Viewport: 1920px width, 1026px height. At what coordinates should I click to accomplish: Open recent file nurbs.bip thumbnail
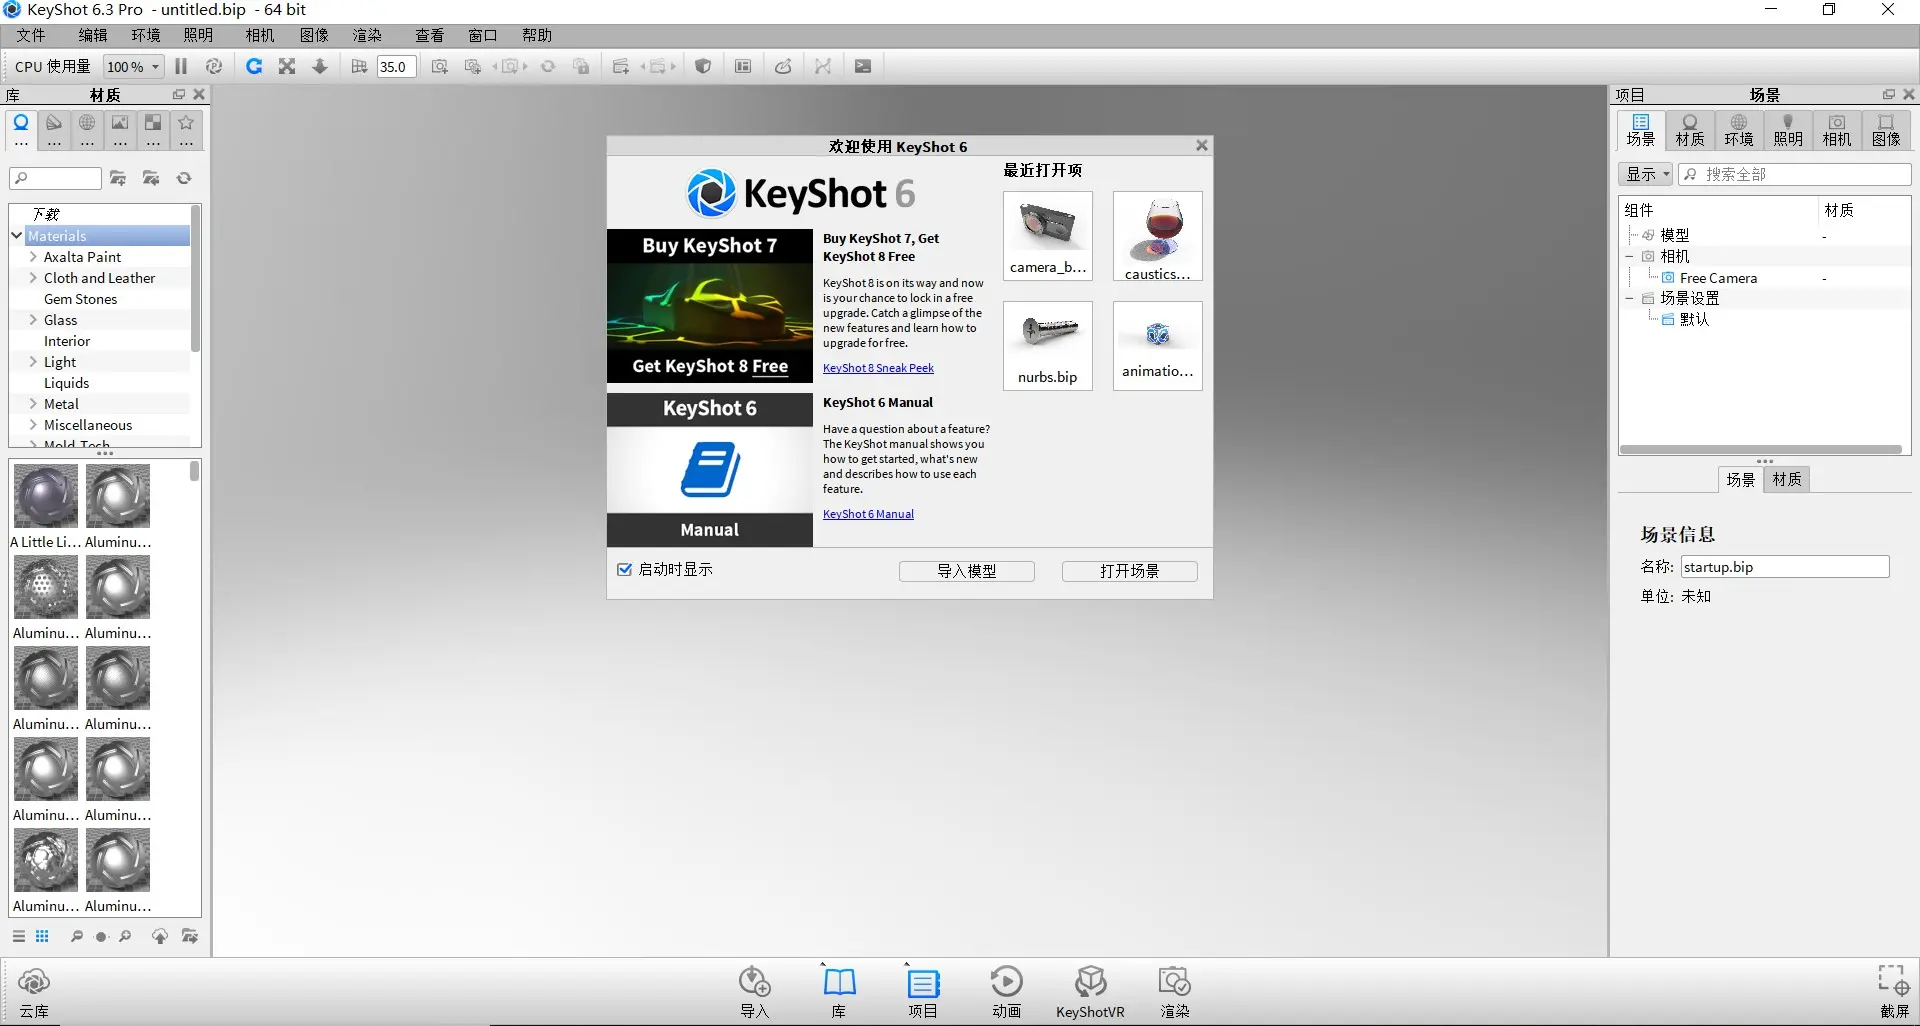click(1048, 346)
